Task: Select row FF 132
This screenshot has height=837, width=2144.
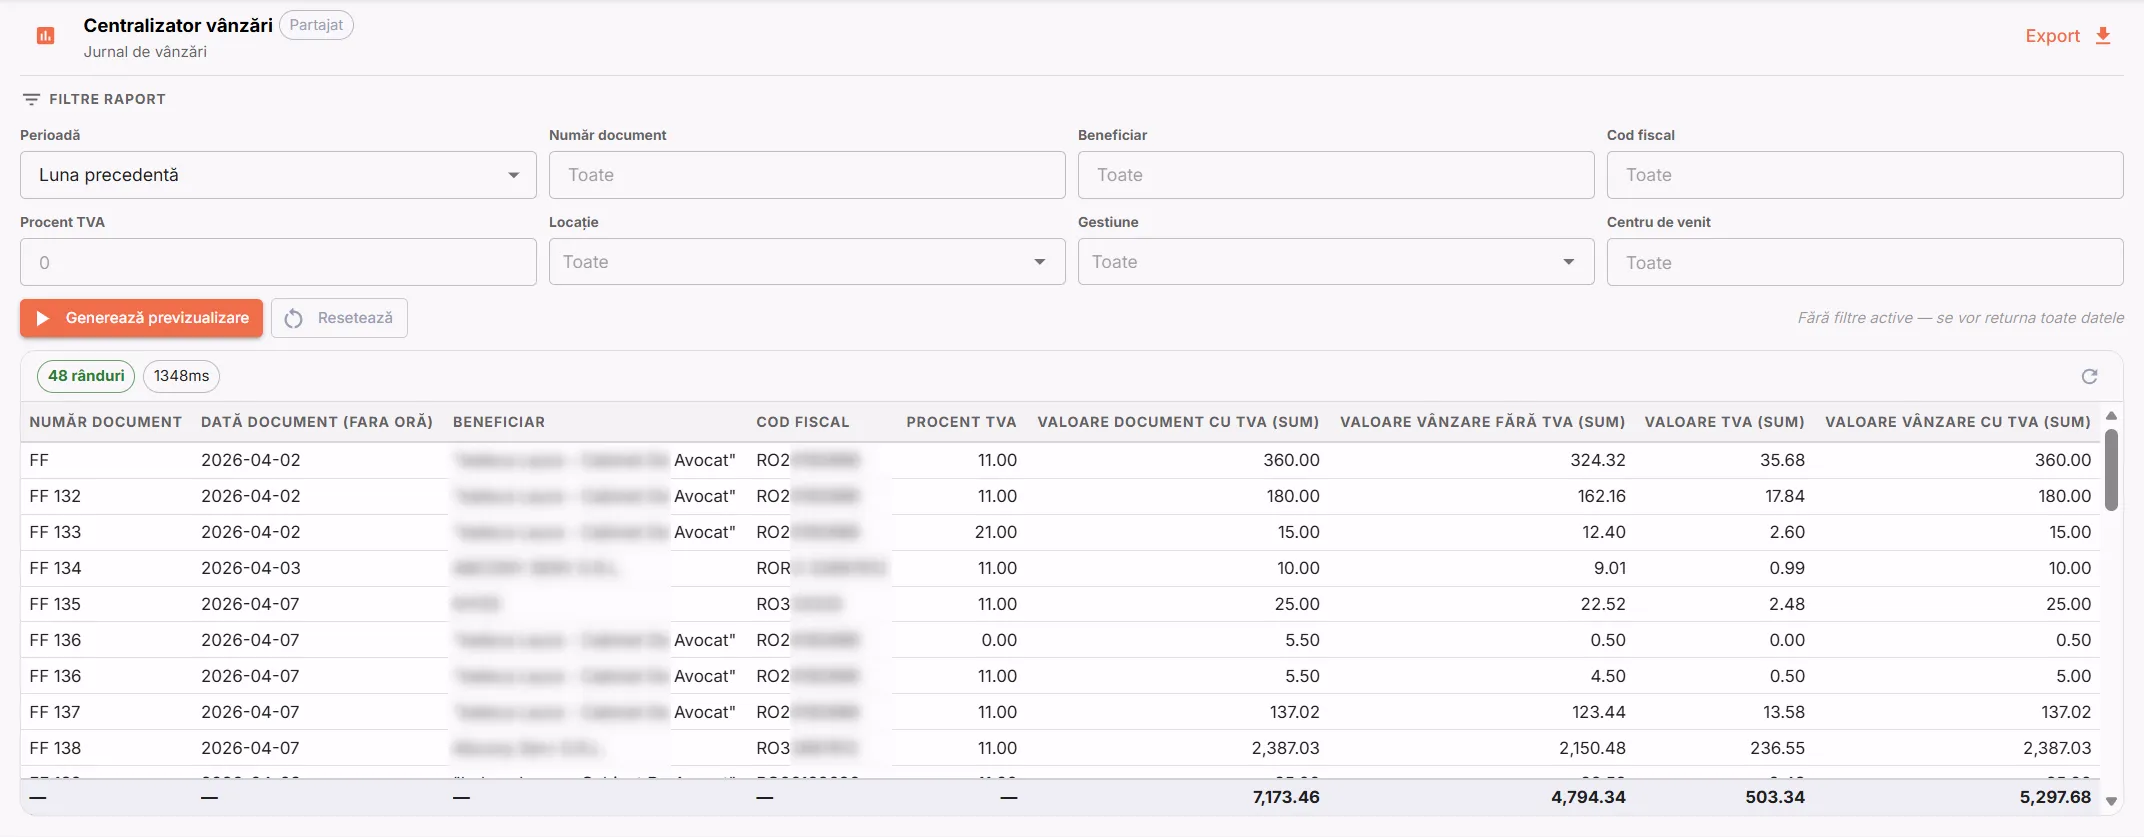Action: coord(1060,496)
